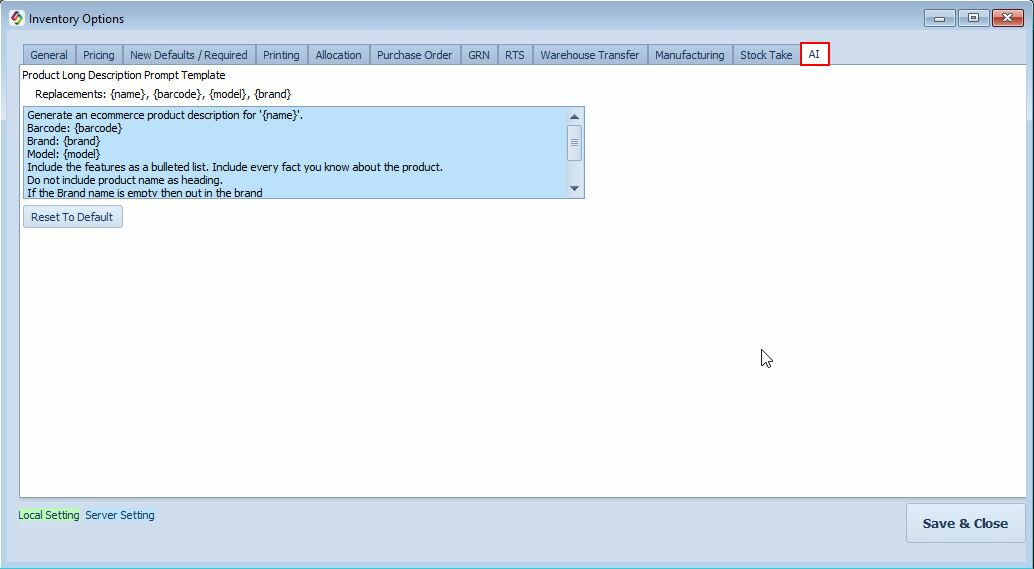Switch to the Pricing tab
Viewport: 1034px width, 569px height.
pyautogui.click(x=99, y=55)
